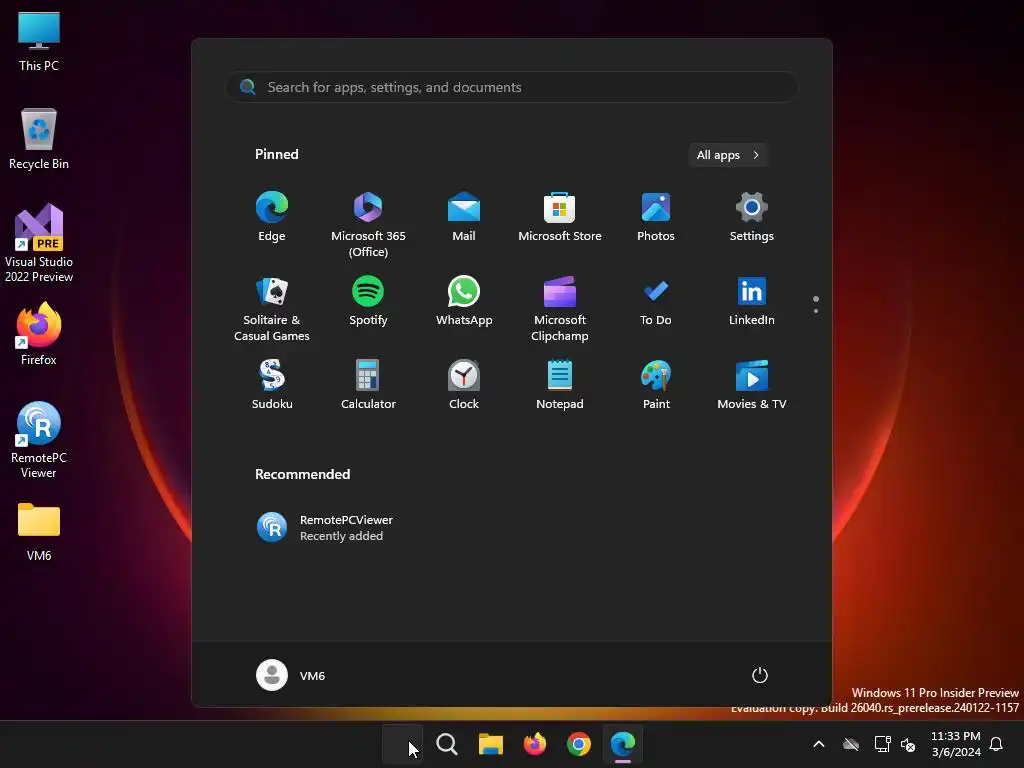The image size is (1024, 768).
Task: Open Movies & TV
Action: [752, 385]
